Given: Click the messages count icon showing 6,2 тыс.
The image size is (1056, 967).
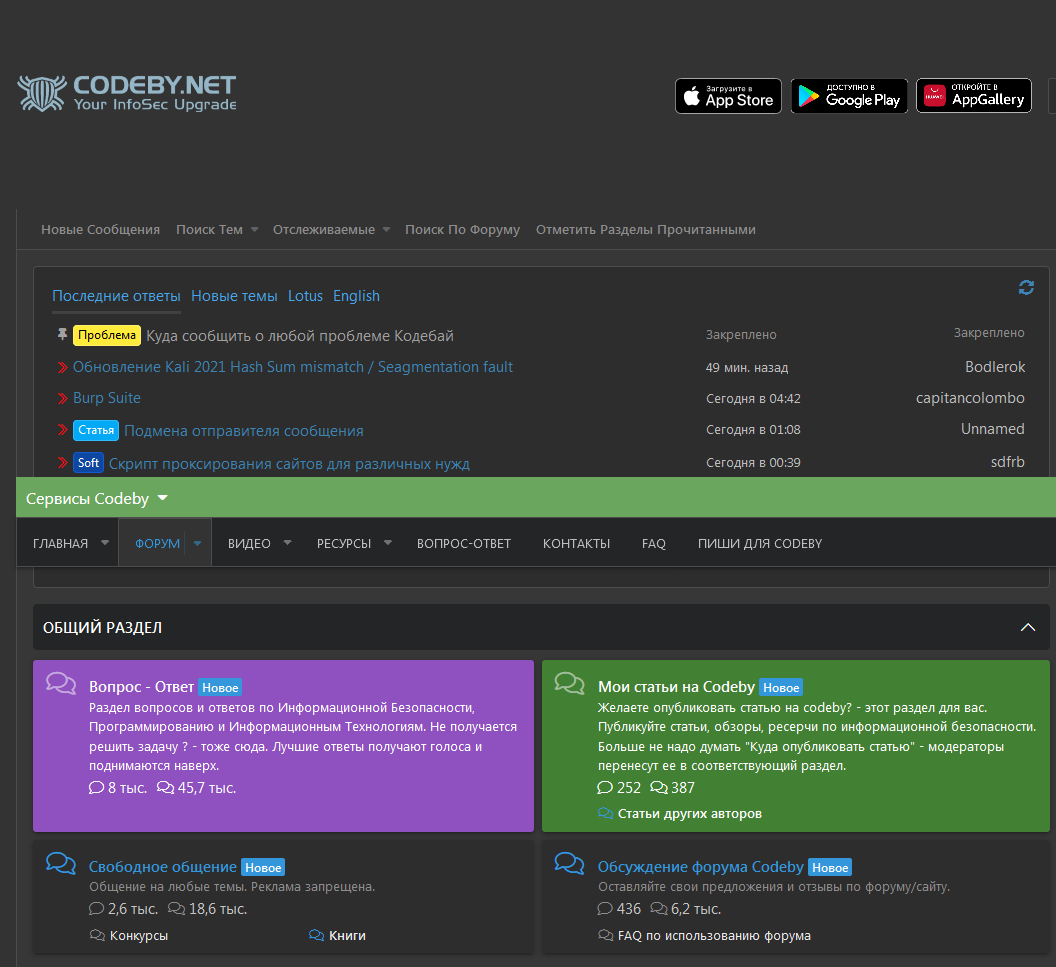Looking at the screenshot, I should [659, 909].
